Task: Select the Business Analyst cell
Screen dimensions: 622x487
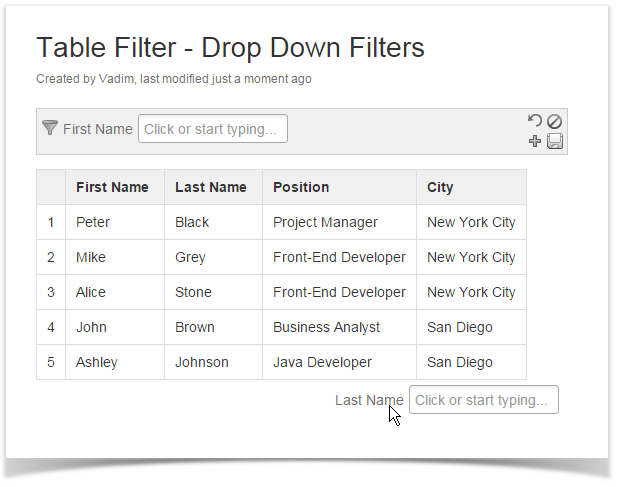Action: (x=326, y=327)
